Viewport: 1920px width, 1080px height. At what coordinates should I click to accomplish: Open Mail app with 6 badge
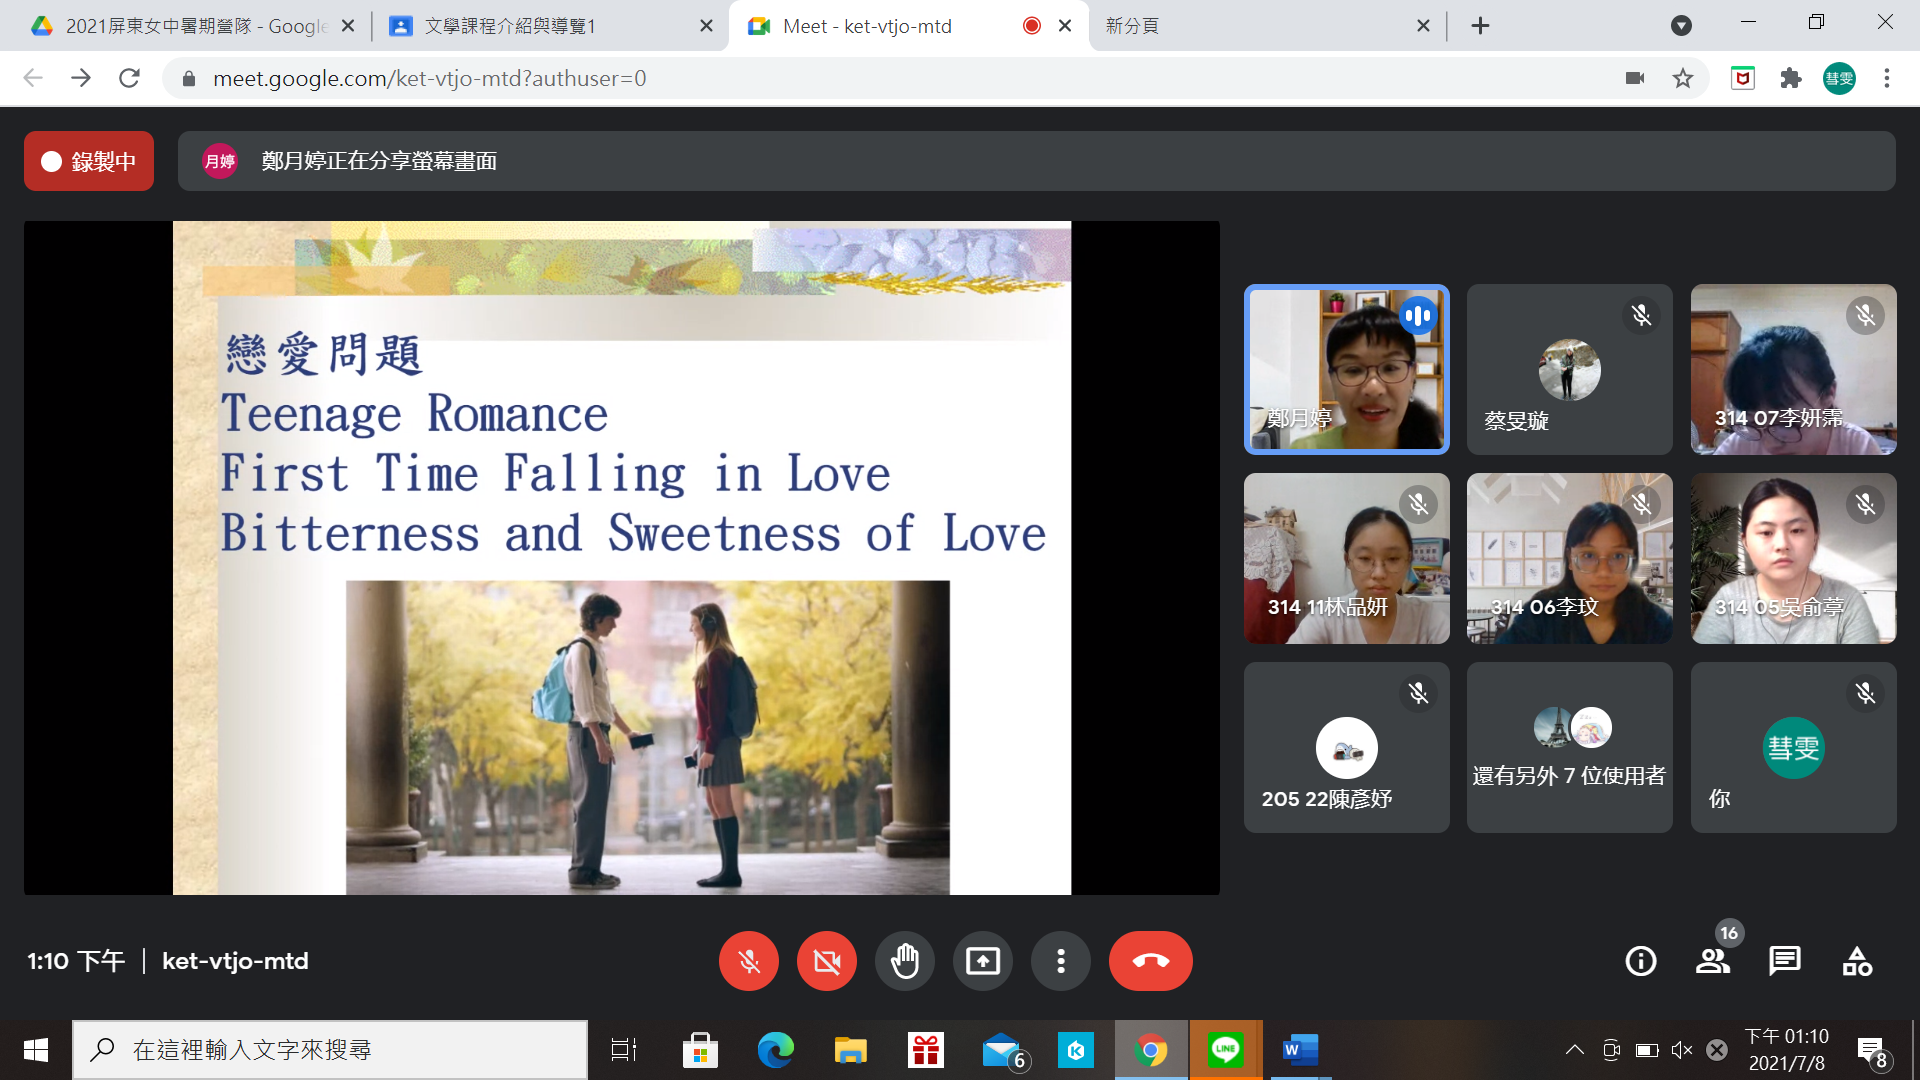point(1002,1050)
